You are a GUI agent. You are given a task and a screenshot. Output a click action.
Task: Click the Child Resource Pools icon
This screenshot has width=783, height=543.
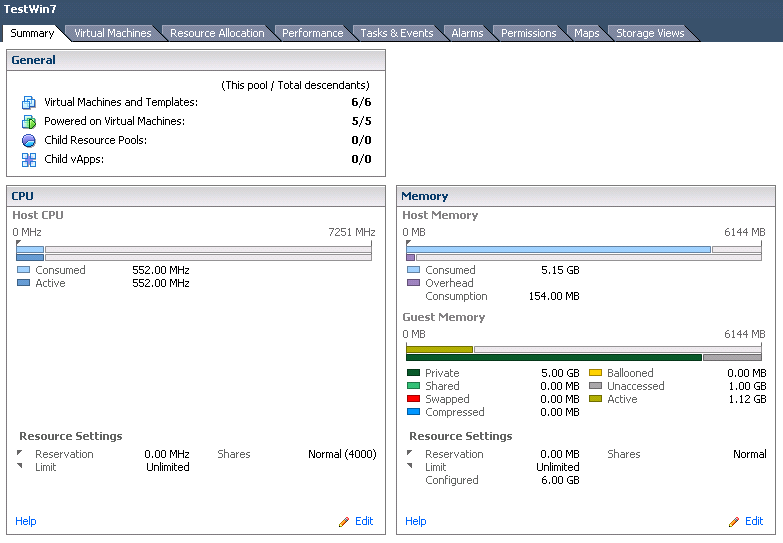pos(28,140)
